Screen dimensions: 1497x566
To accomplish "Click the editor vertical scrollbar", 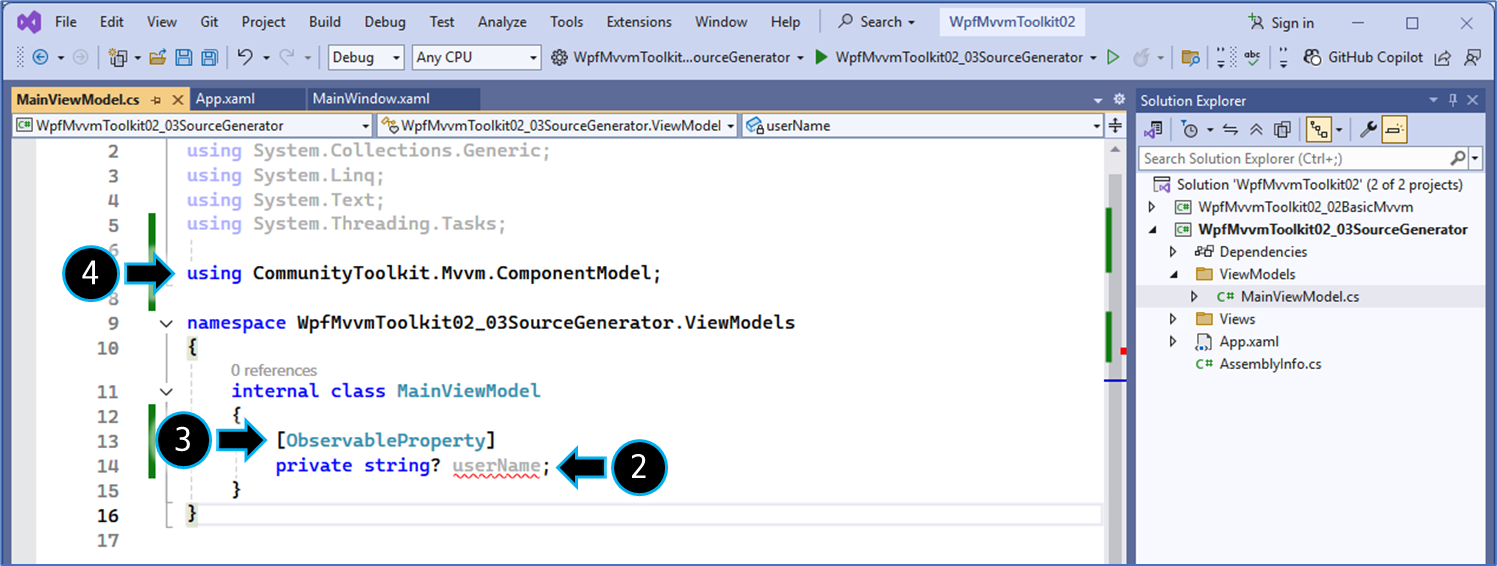I will pos(1116,352).
